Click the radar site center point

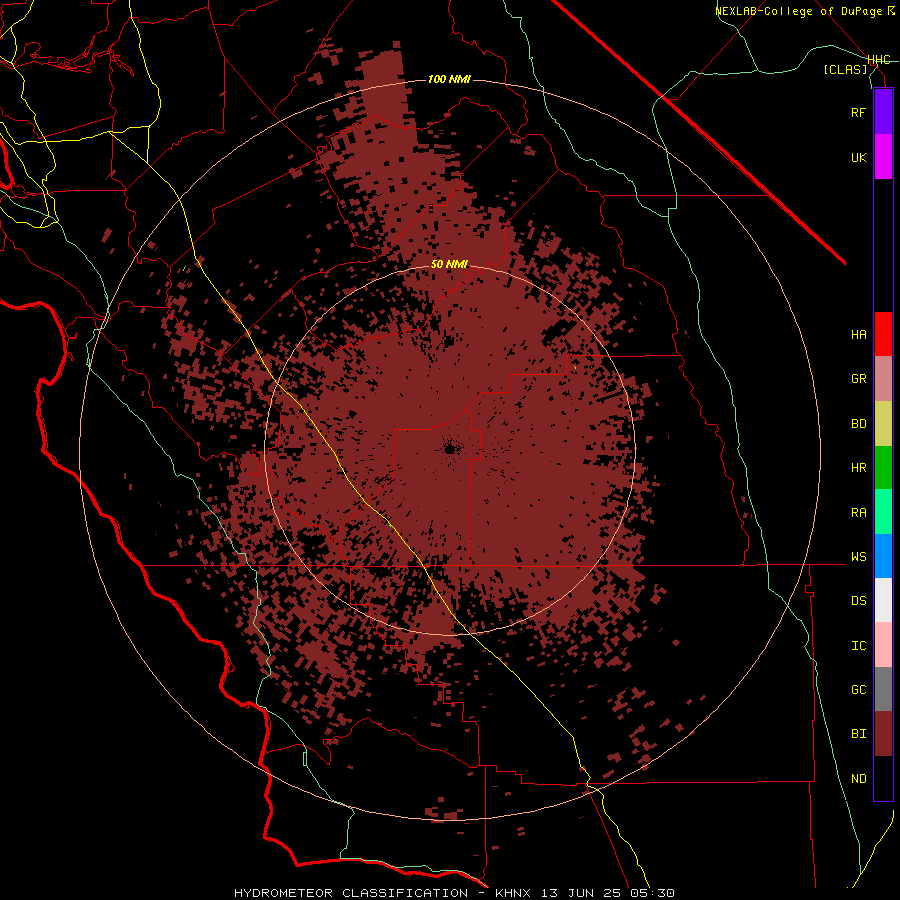coord(449,449)
